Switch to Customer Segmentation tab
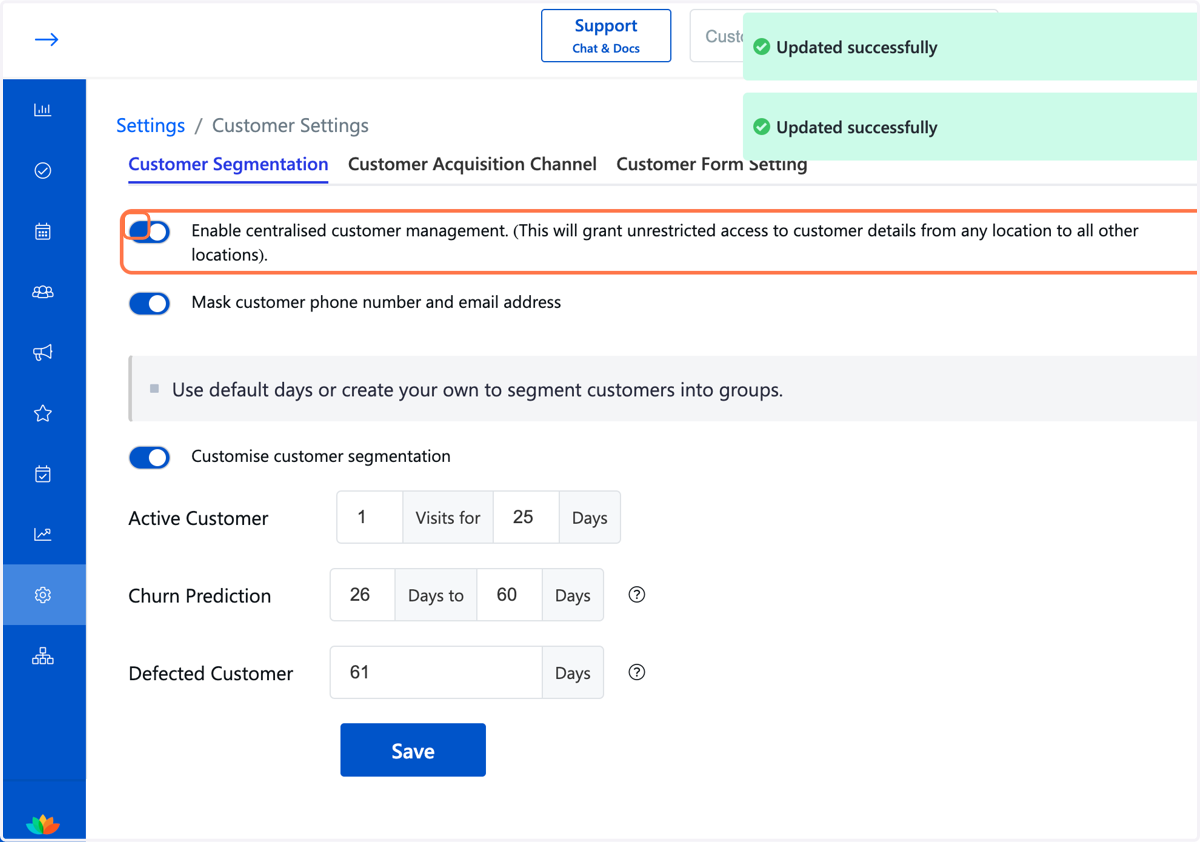 (228, 164)
